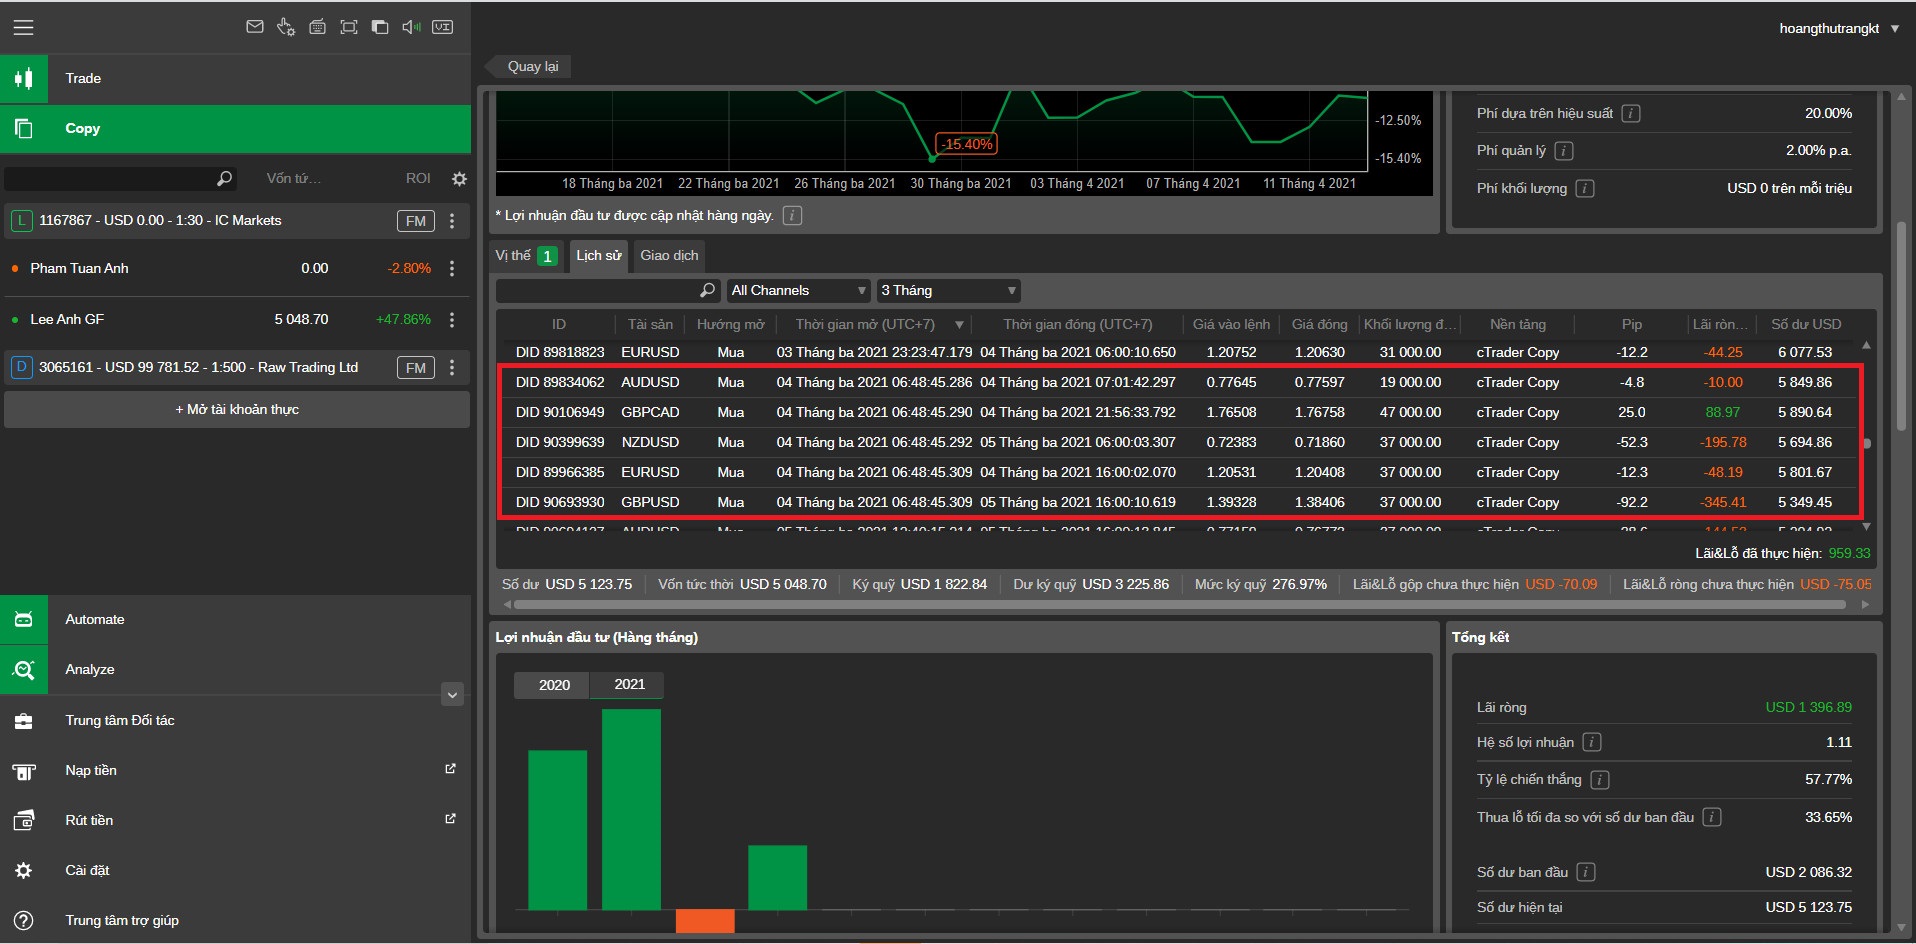Click the history table horizontal scrollbar

[1180, 604]
